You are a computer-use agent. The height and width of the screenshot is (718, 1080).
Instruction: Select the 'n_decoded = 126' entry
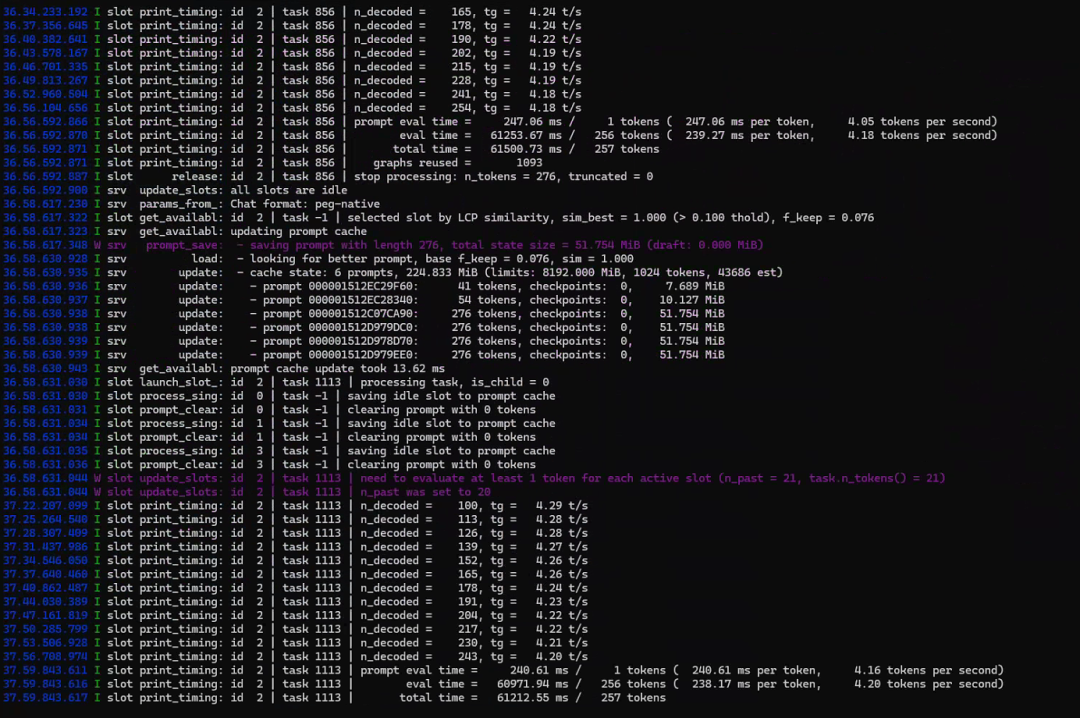(x=295, y=534)
